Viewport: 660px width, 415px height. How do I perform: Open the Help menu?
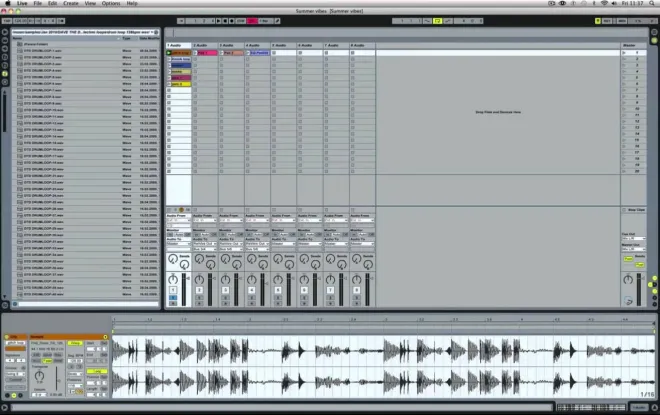[132, 3]
